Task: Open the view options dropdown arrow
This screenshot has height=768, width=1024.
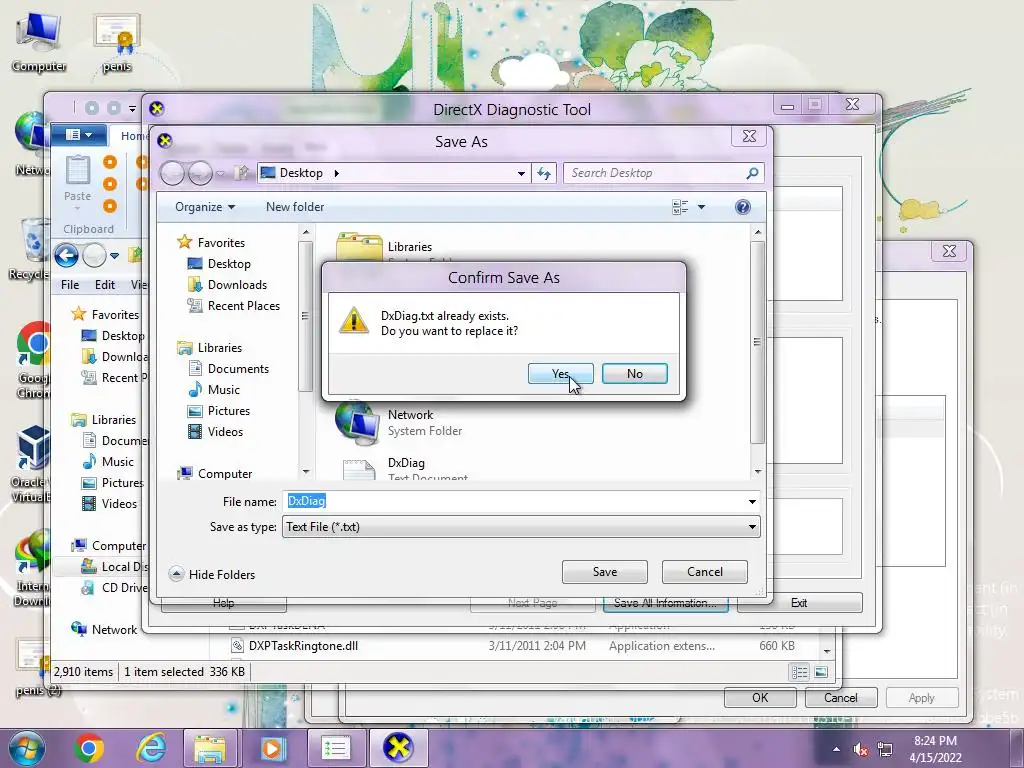Action: tap(701, 207)
